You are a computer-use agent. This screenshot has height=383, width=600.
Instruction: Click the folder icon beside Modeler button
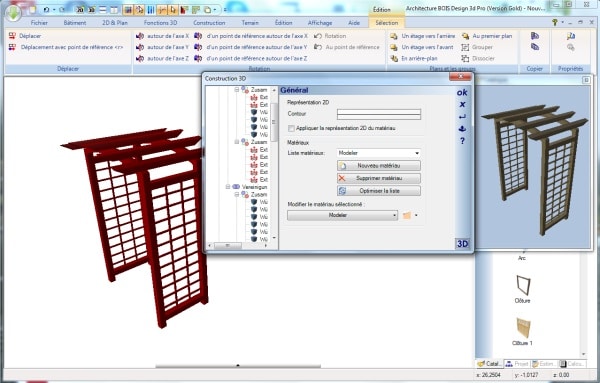(407, 215)
